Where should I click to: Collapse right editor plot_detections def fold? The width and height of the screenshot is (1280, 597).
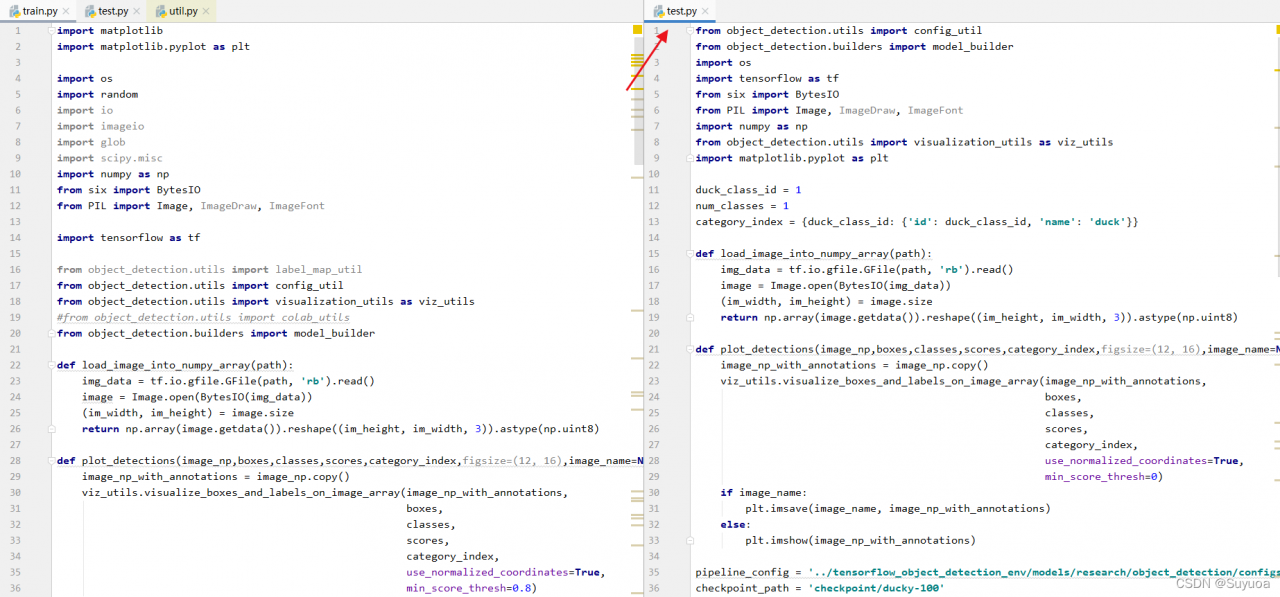coord(689,349)
